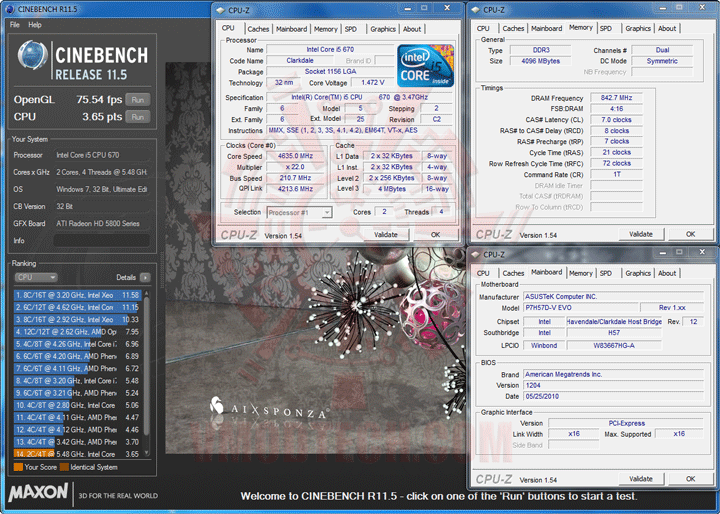Switch to SPD tab in CPU-Z CPU window

tap(351, 29)
